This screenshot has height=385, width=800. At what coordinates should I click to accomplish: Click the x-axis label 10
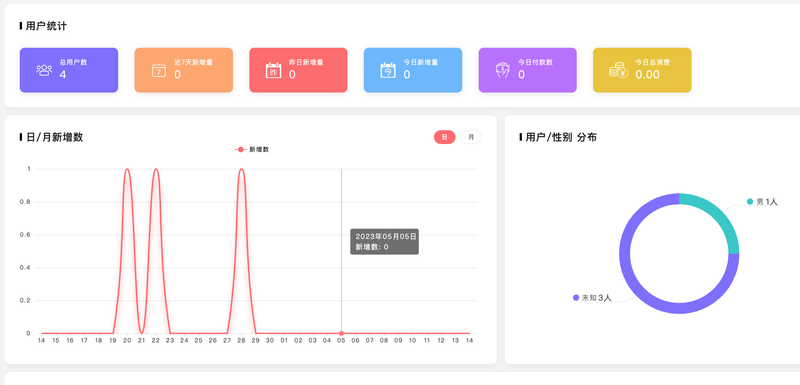tap(413, 341)
